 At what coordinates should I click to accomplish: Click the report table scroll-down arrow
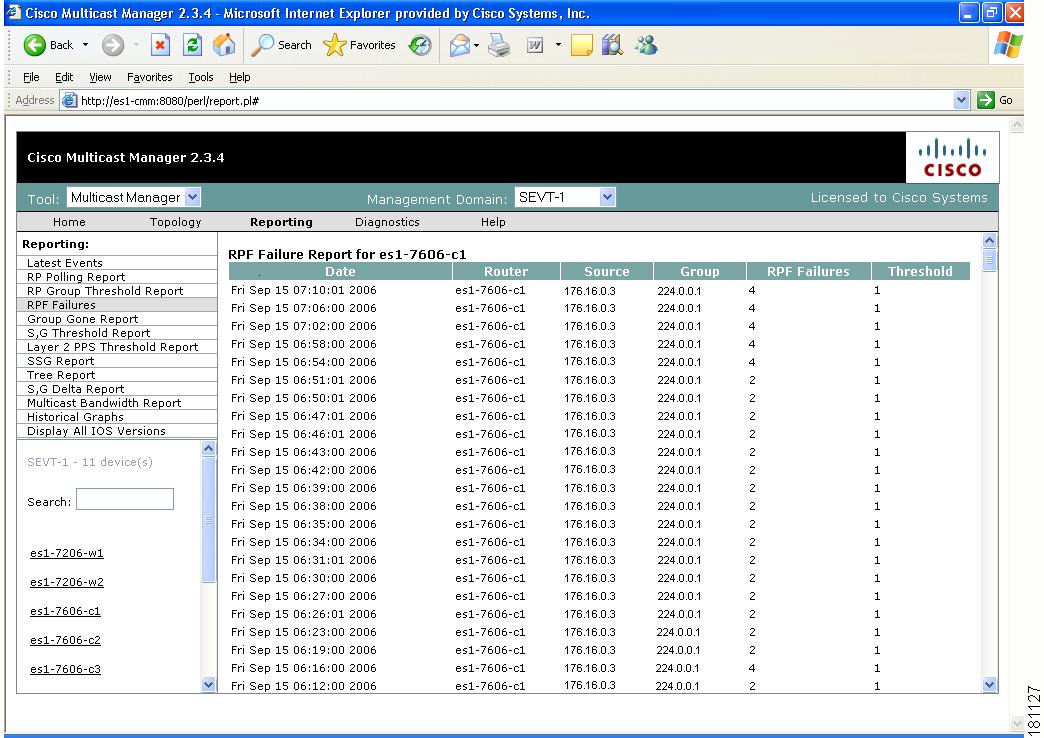point(989,685)
